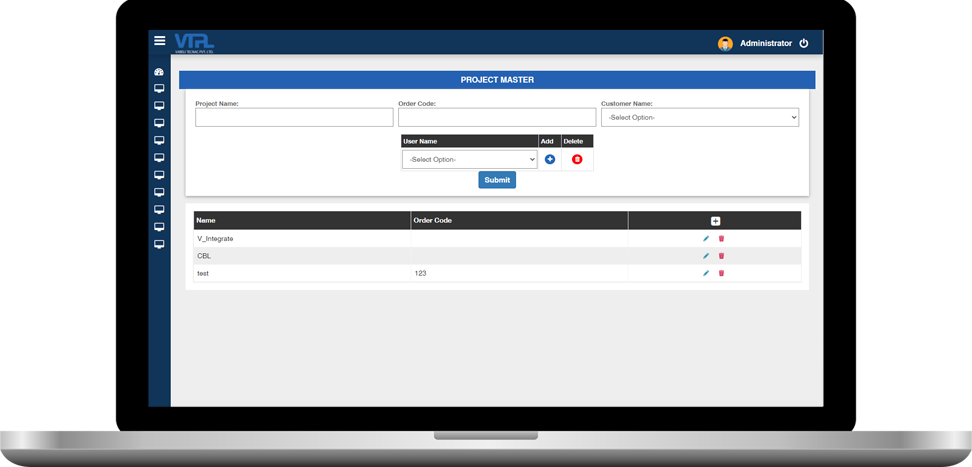Click the Name column header
Screen dimensions: 972x467
[x=206, y=220]
